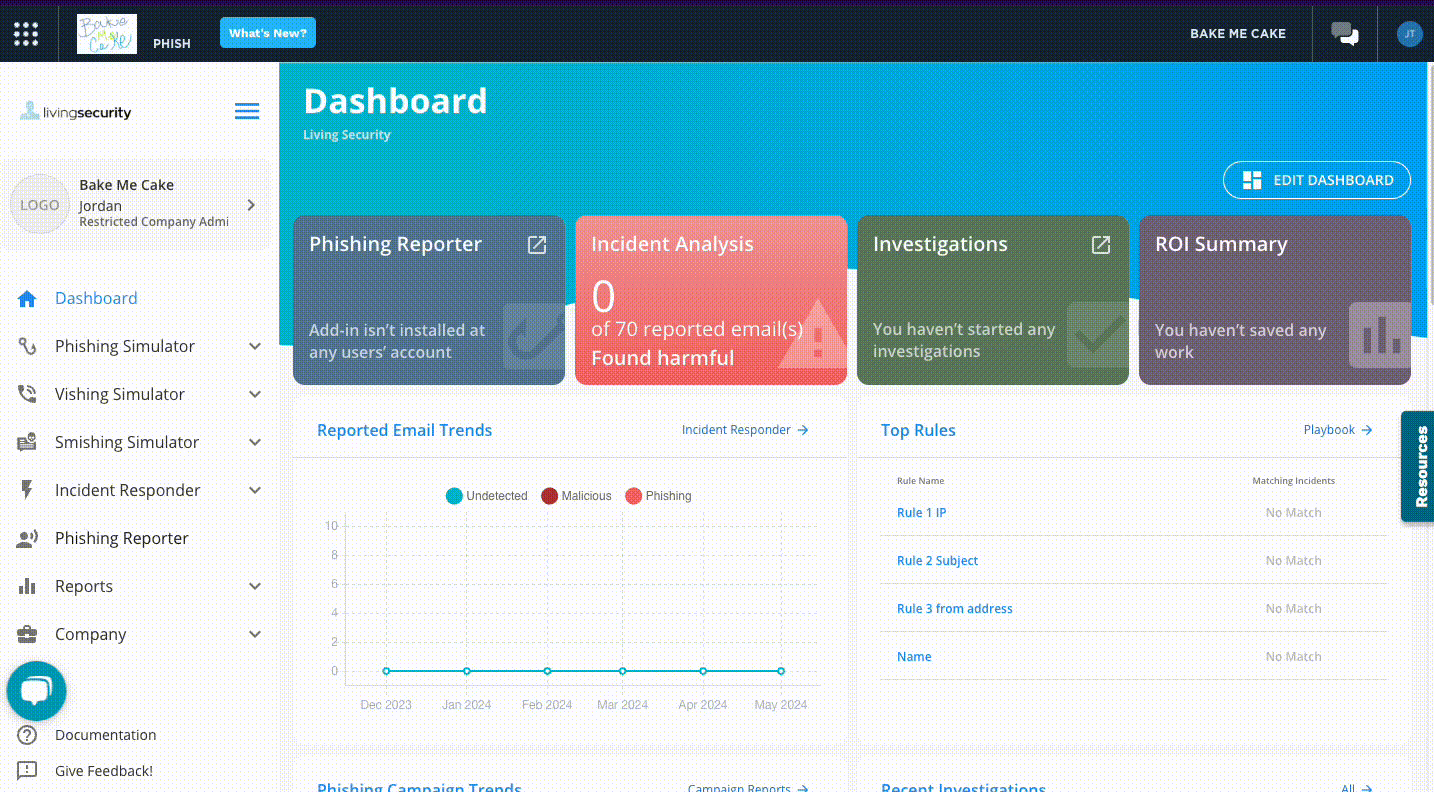This screenshot has width=1434, height=792.
Task: Open the Rule 2 Subject rule
Action: [937, 561]
